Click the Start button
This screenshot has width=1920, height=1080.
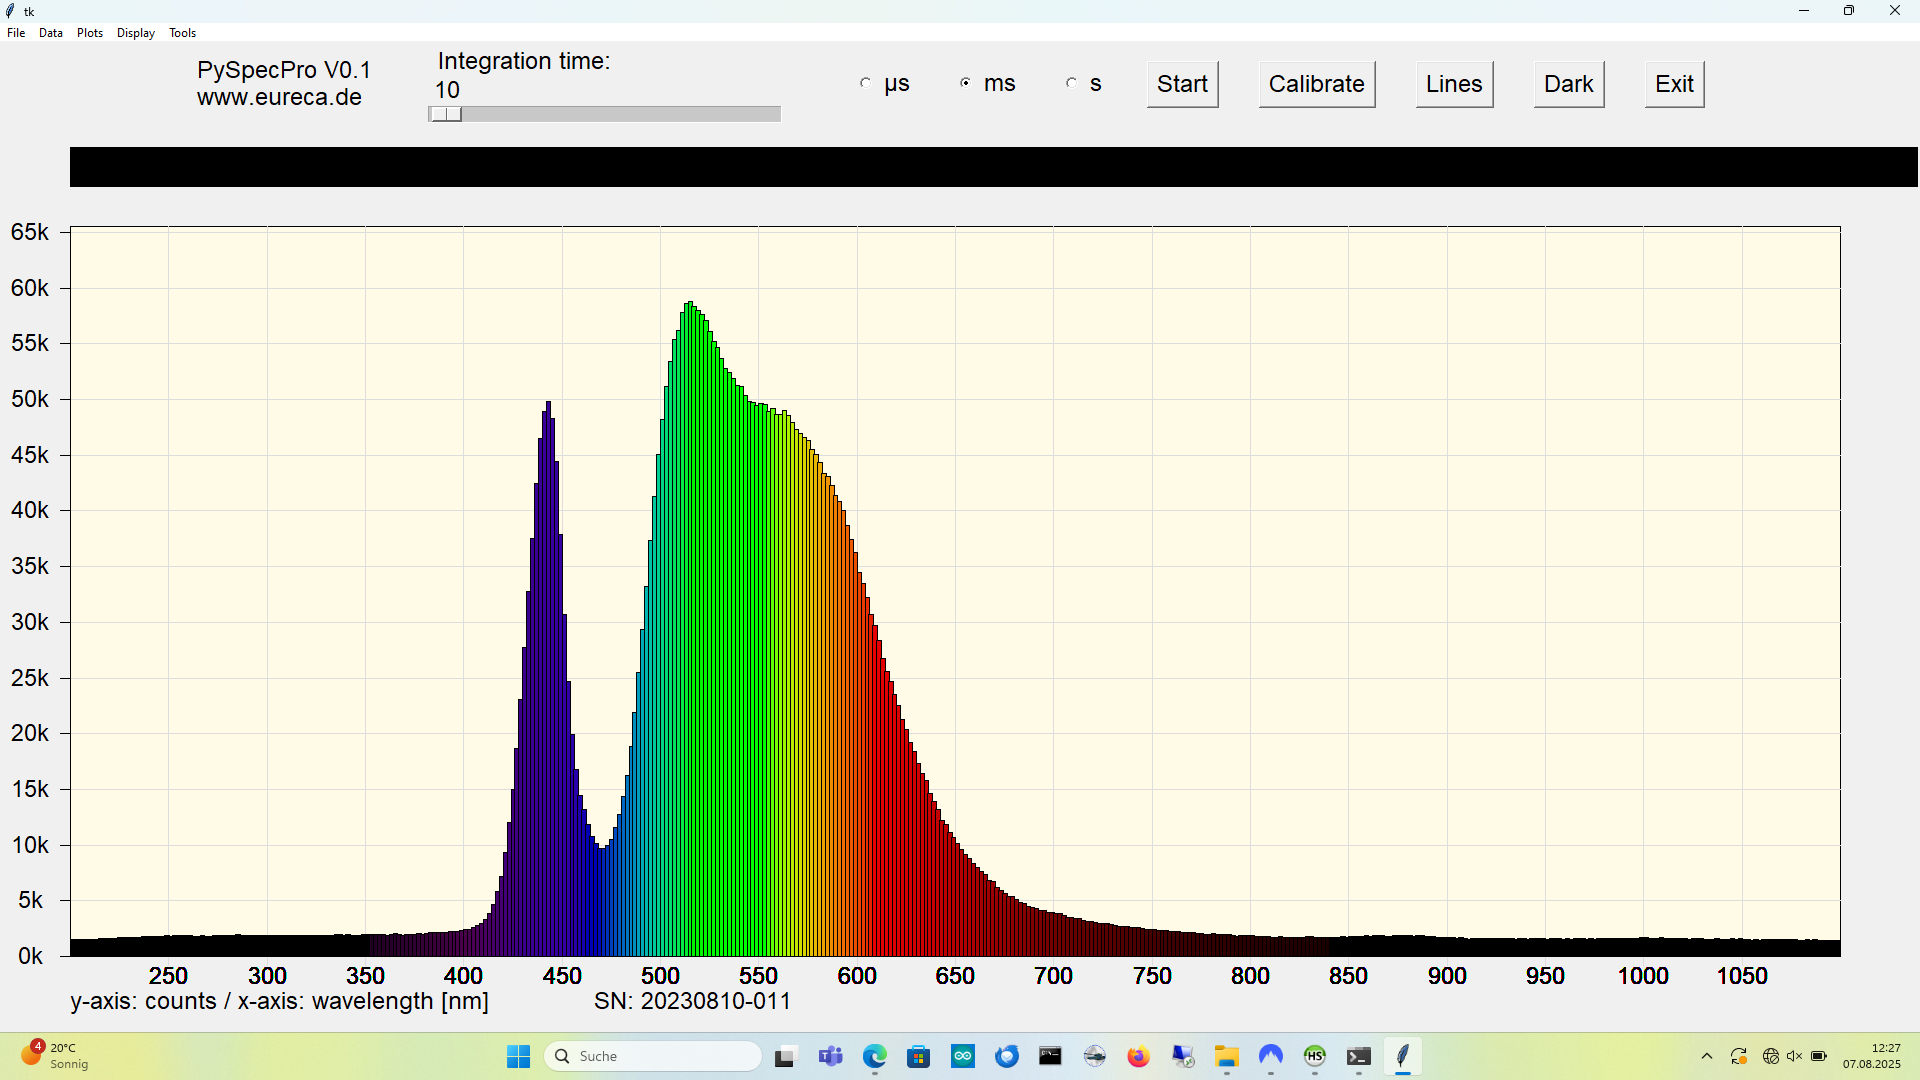coord(1182,84)
